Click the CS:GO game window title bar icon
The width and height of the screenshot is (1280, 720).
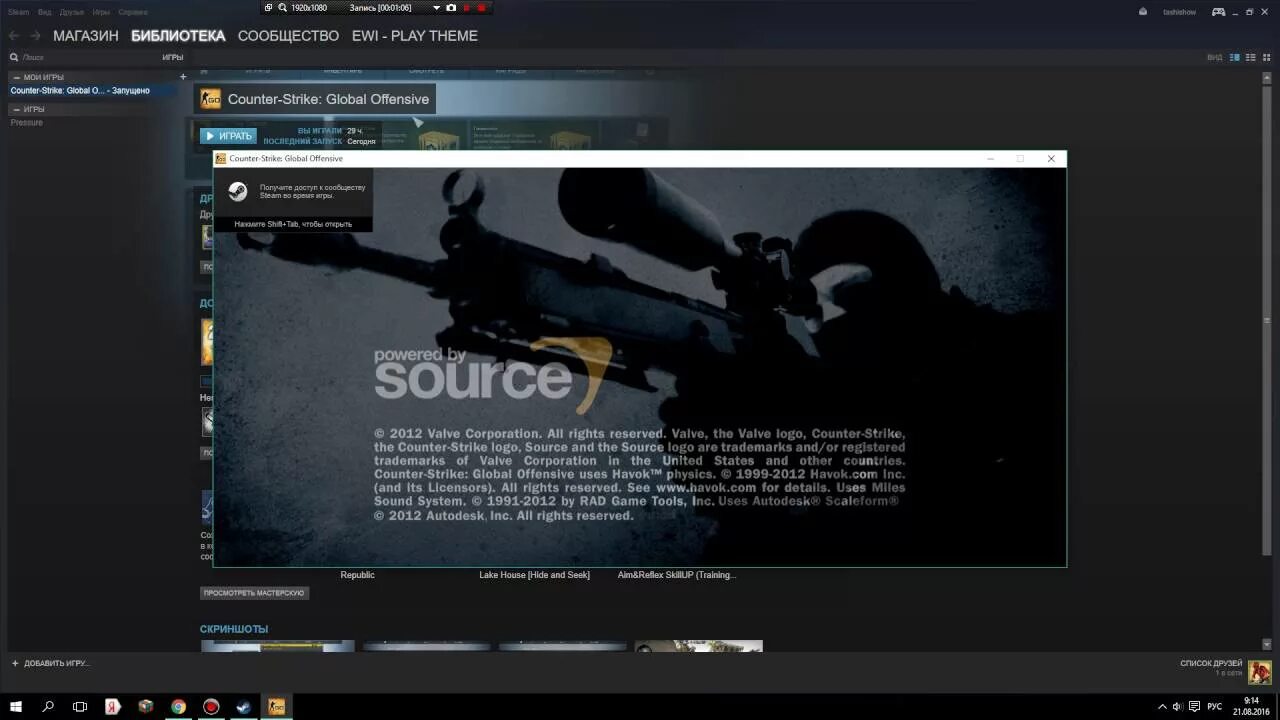(x=221, y=158)
